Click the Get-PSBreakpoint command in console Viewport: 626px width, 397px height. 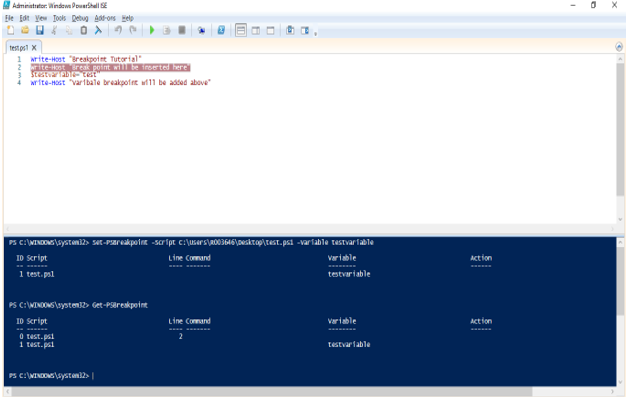[x=120, y=305]
